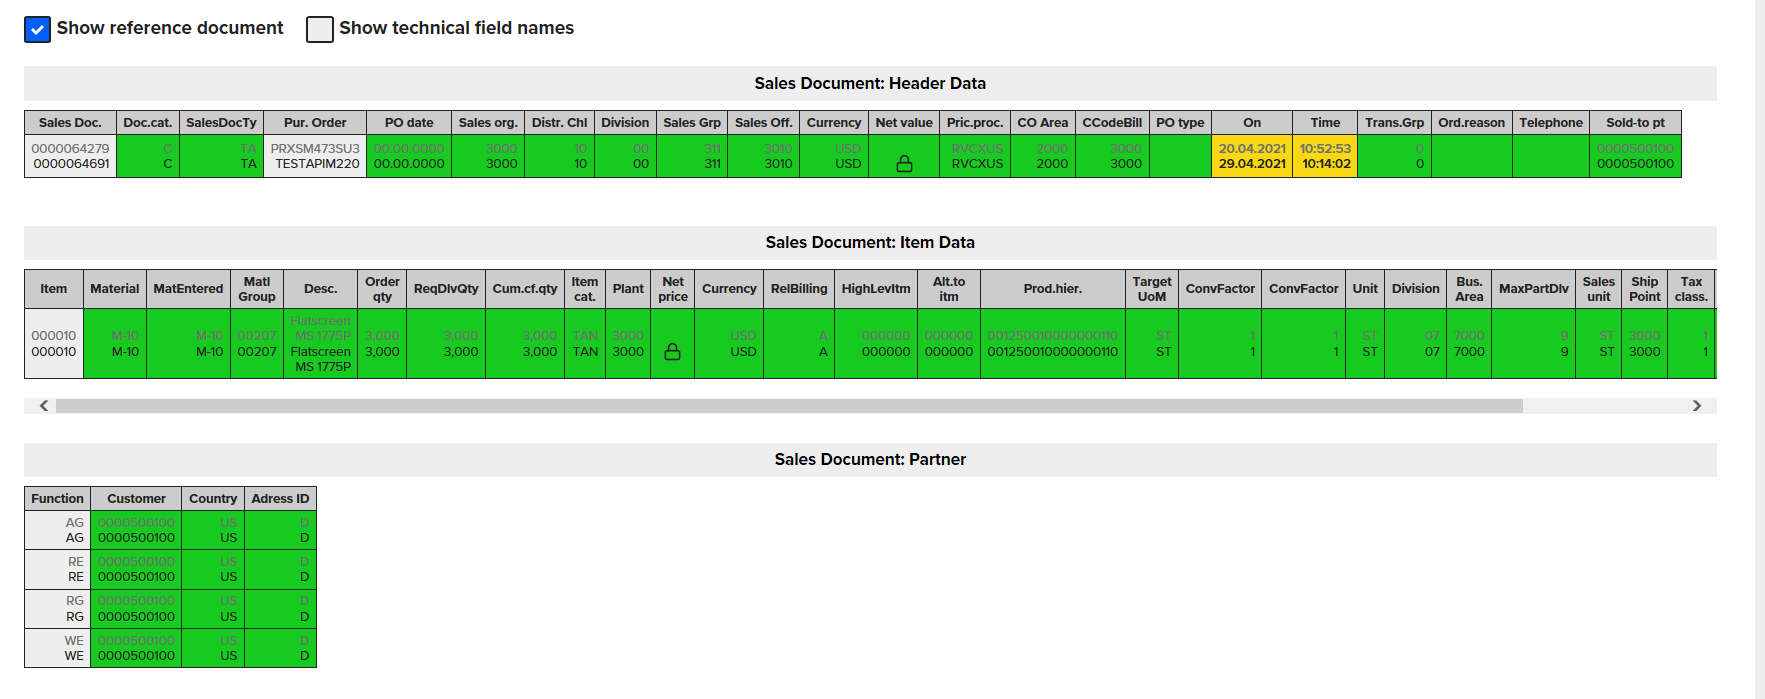Click the Show technical field names label
This screenshot has height=699, width=1765.
click(x=456, y=28)
